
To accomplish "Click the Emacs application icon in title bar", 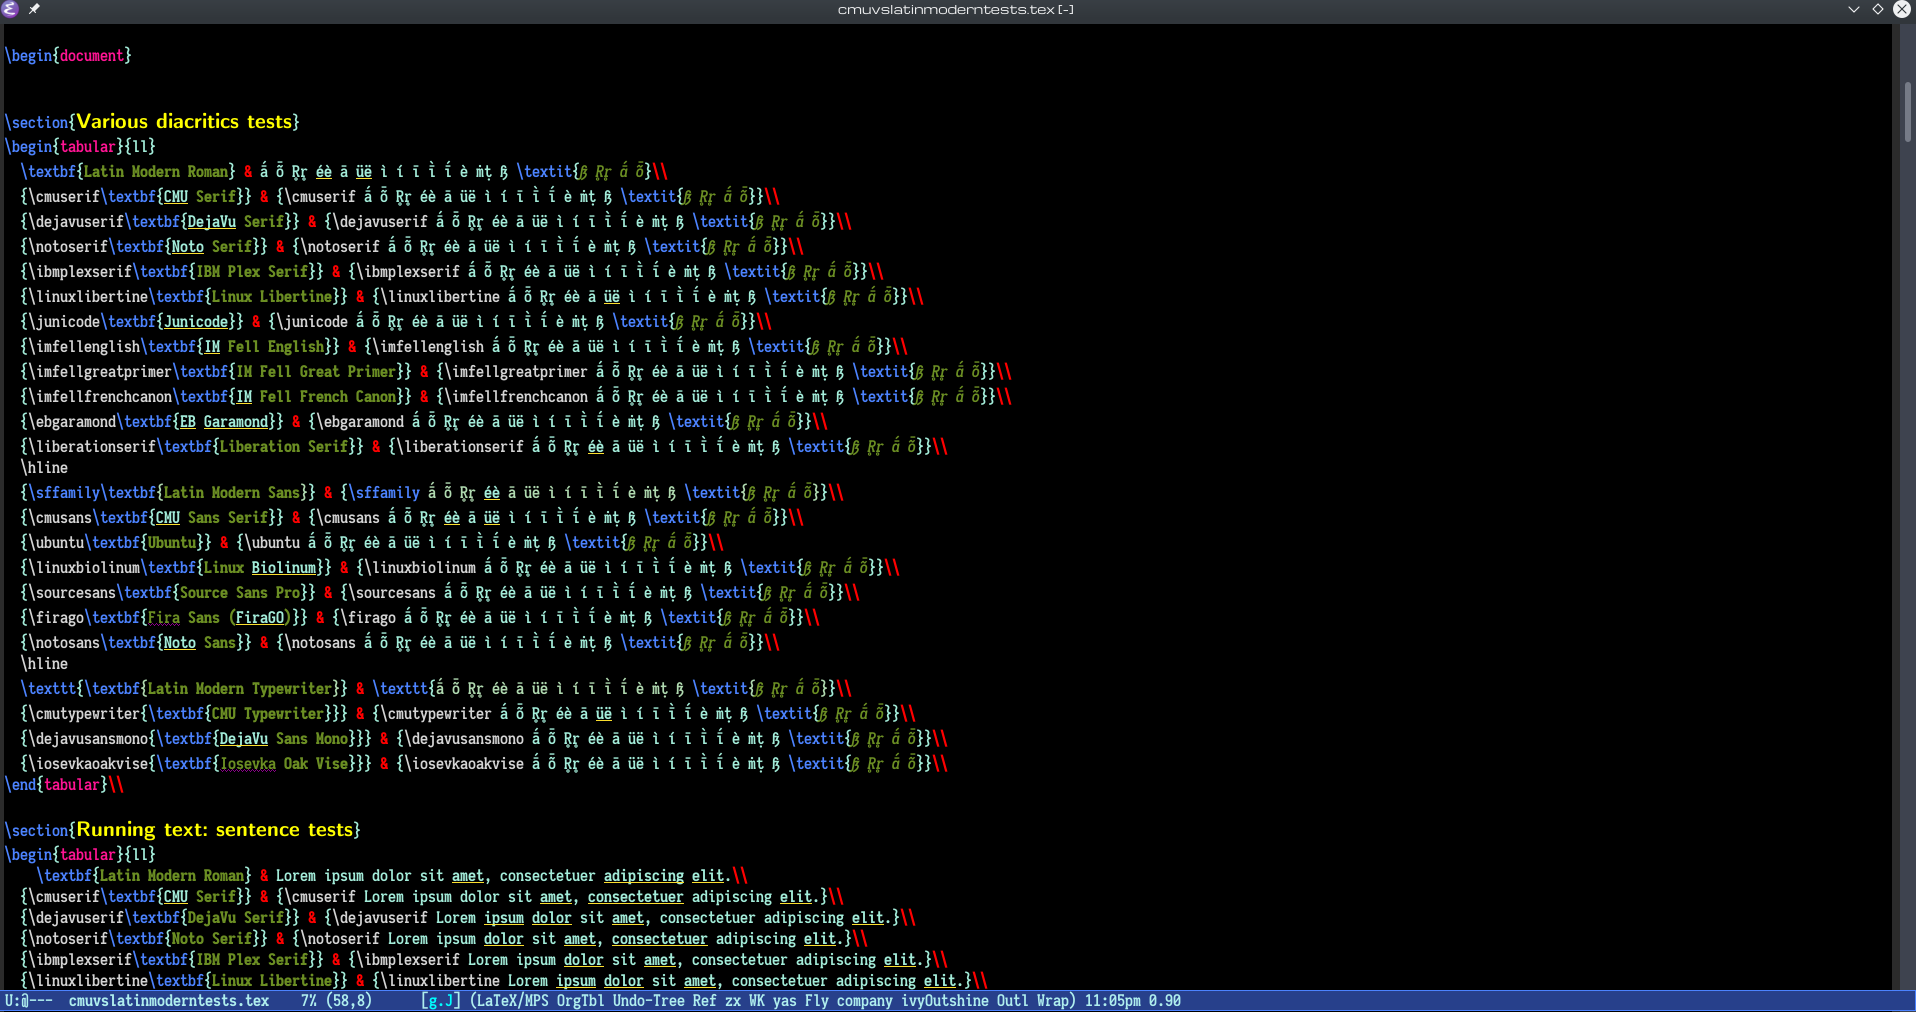I will (x=10, y=9).
